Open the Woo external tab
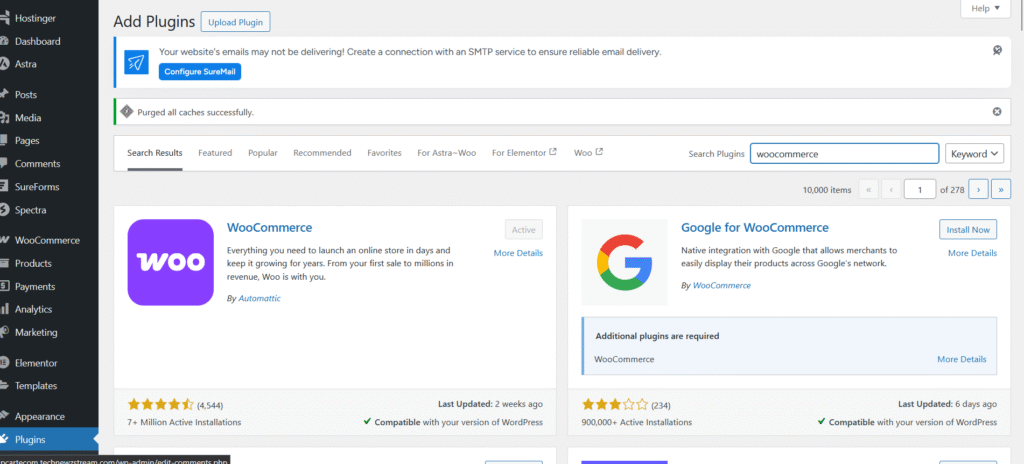This screenshot has height=464, width=1024. 588,153
